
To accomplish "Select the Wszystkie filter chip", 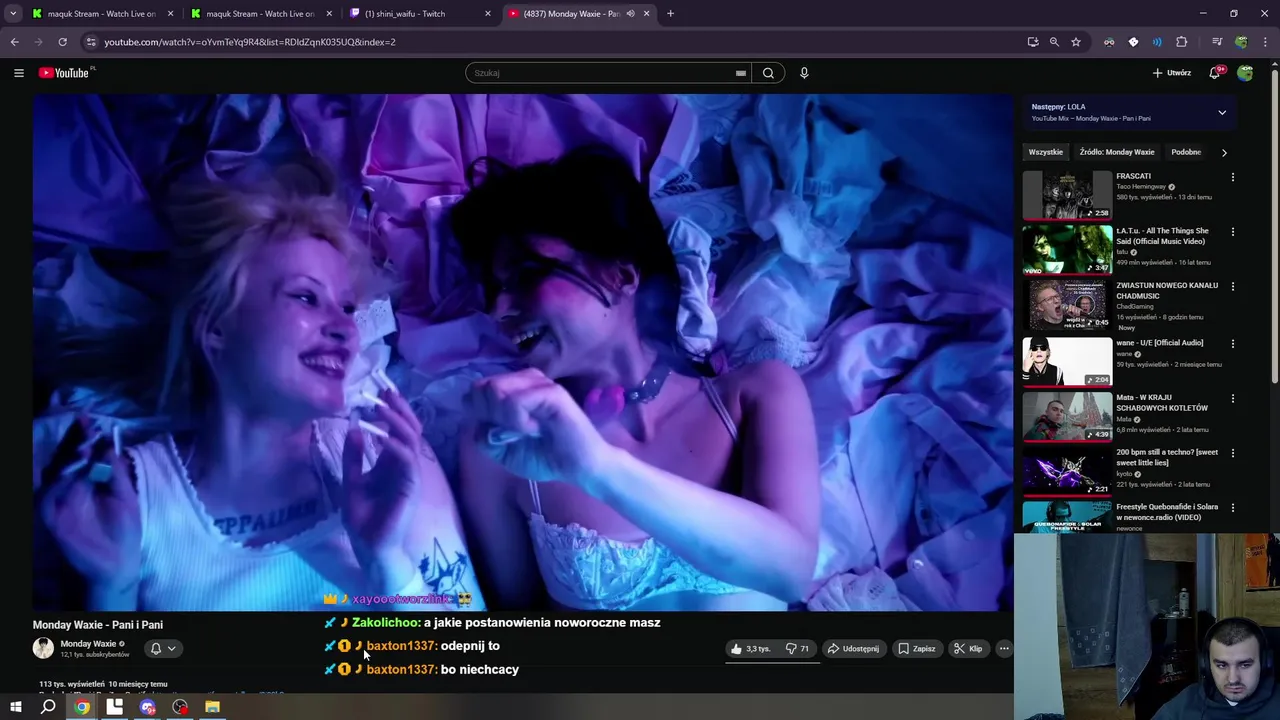I will tap(1045, 152).
